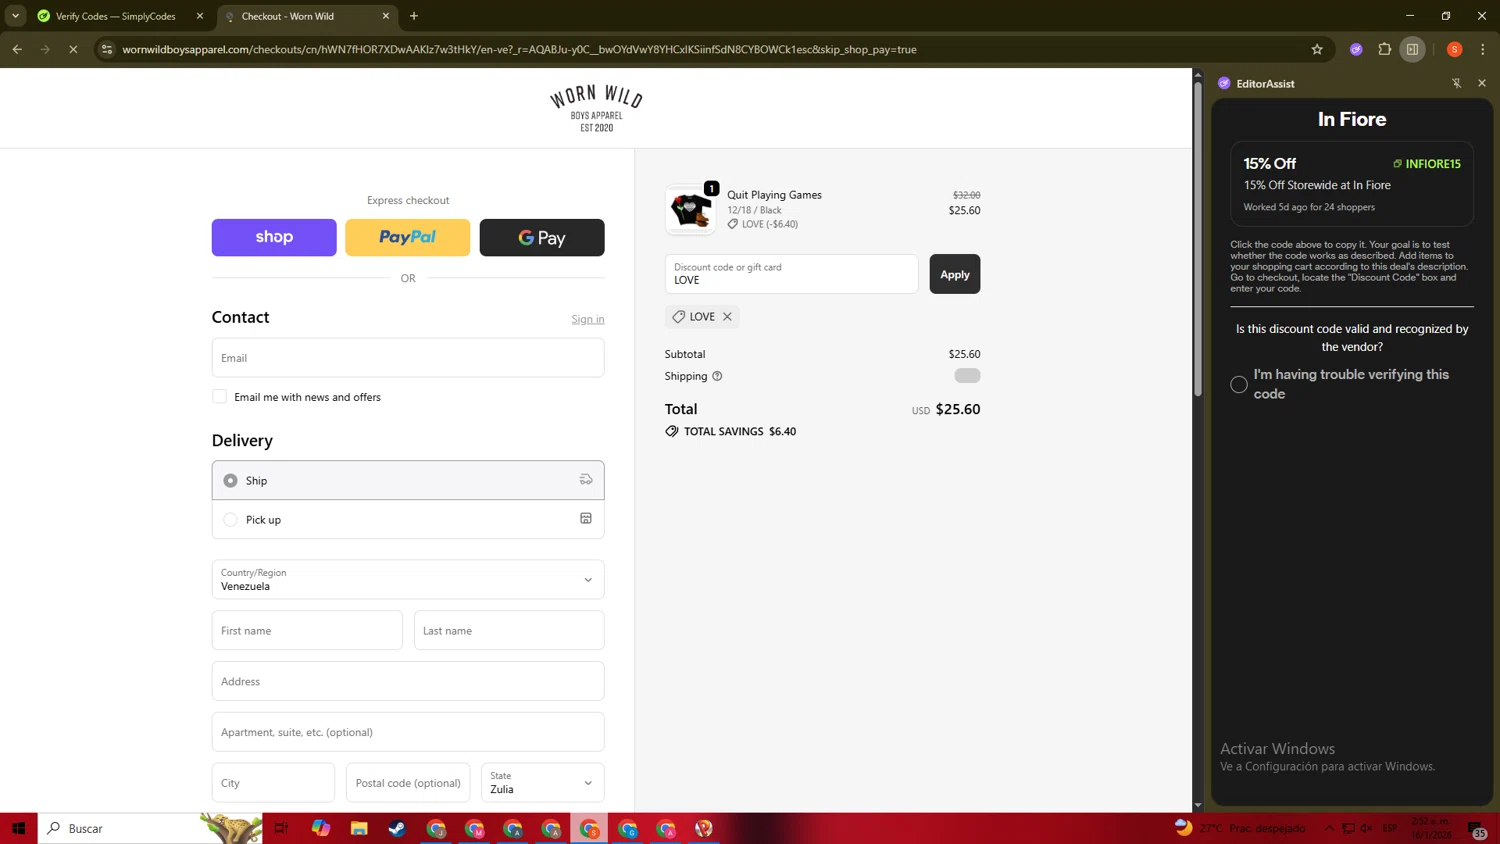The height and width of the screenshot is (844, 1500).
Task: Focus the City field
Action: (273, 782)
